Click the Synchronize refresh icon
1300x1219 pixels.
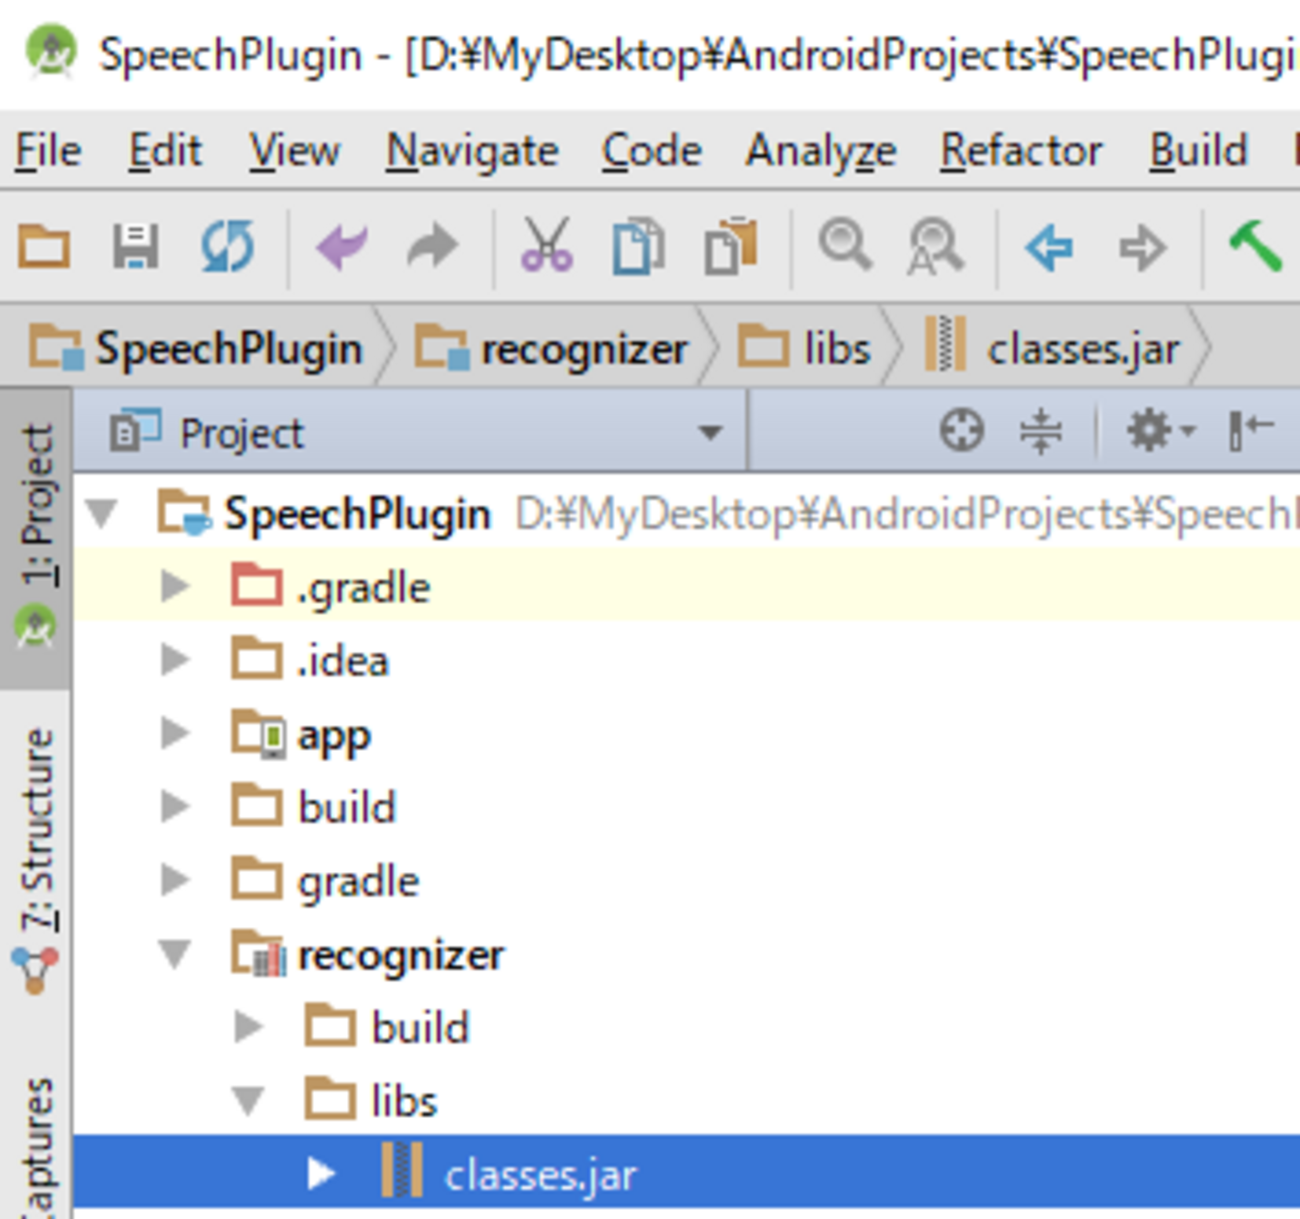[x=227, y=246]
